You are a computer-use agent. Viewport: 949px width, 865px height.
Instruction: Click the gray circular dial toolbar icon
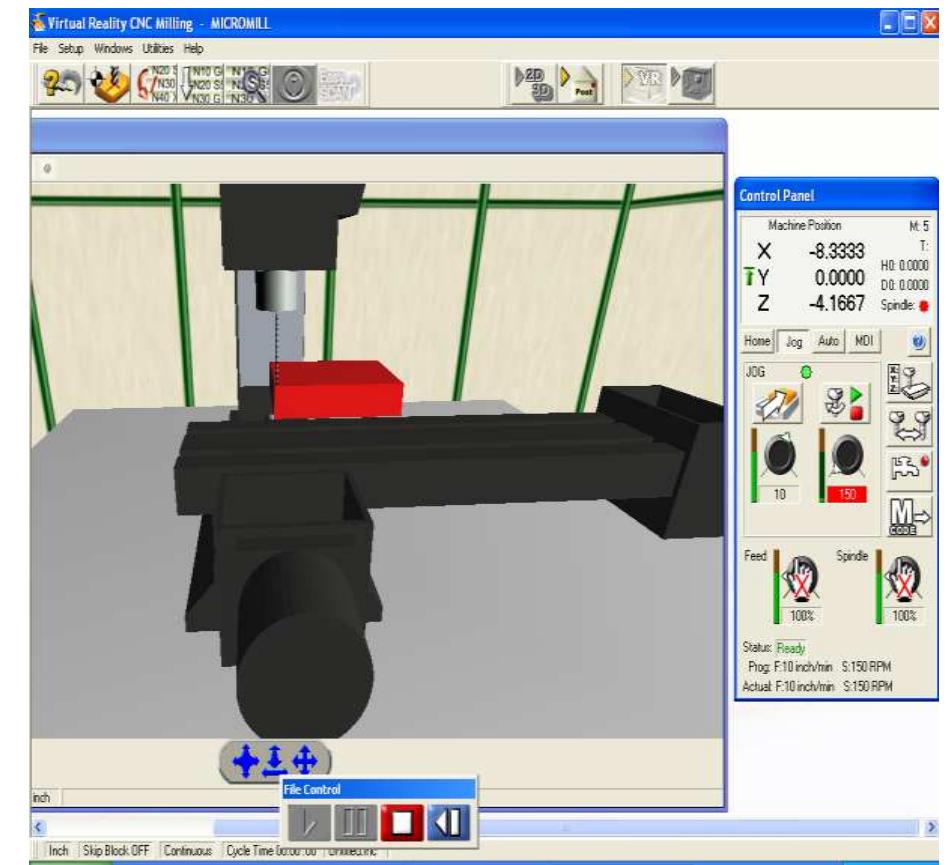tap(295, 84)
